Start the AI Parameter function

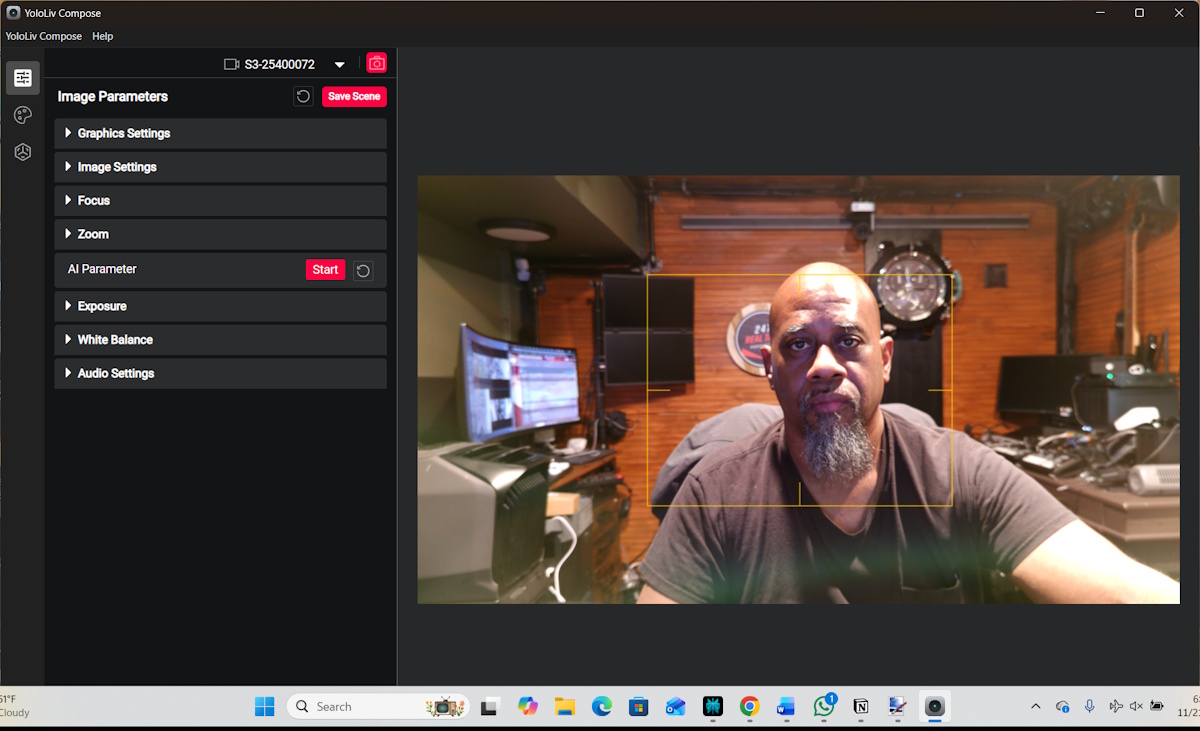click(x=325, y=270)
